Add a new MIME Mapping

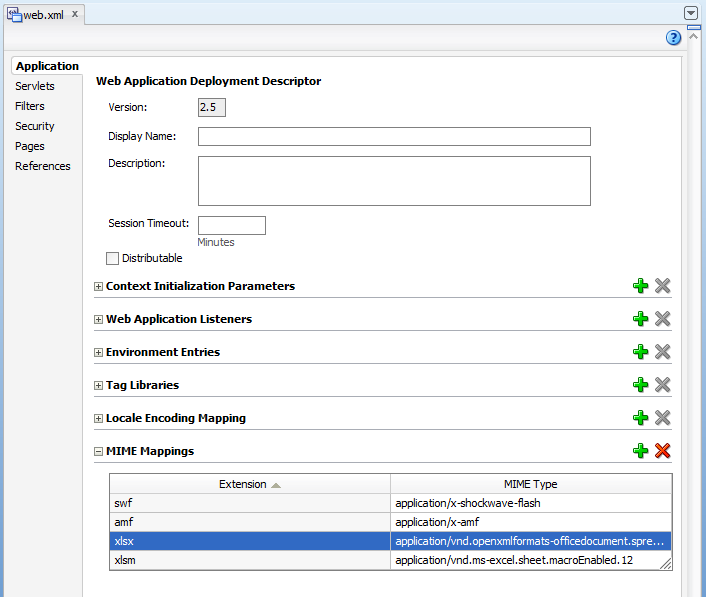pos(641,451)
